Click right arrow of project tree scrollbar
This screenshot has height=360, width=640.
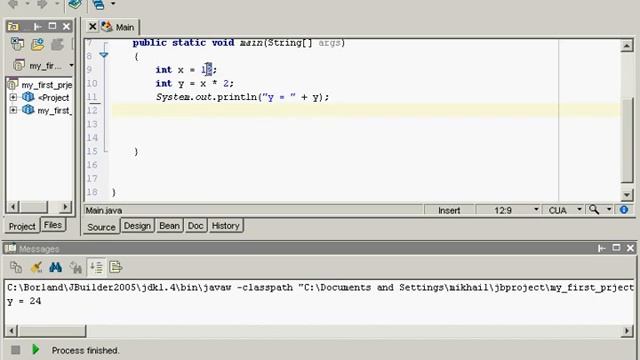[65, 207]
